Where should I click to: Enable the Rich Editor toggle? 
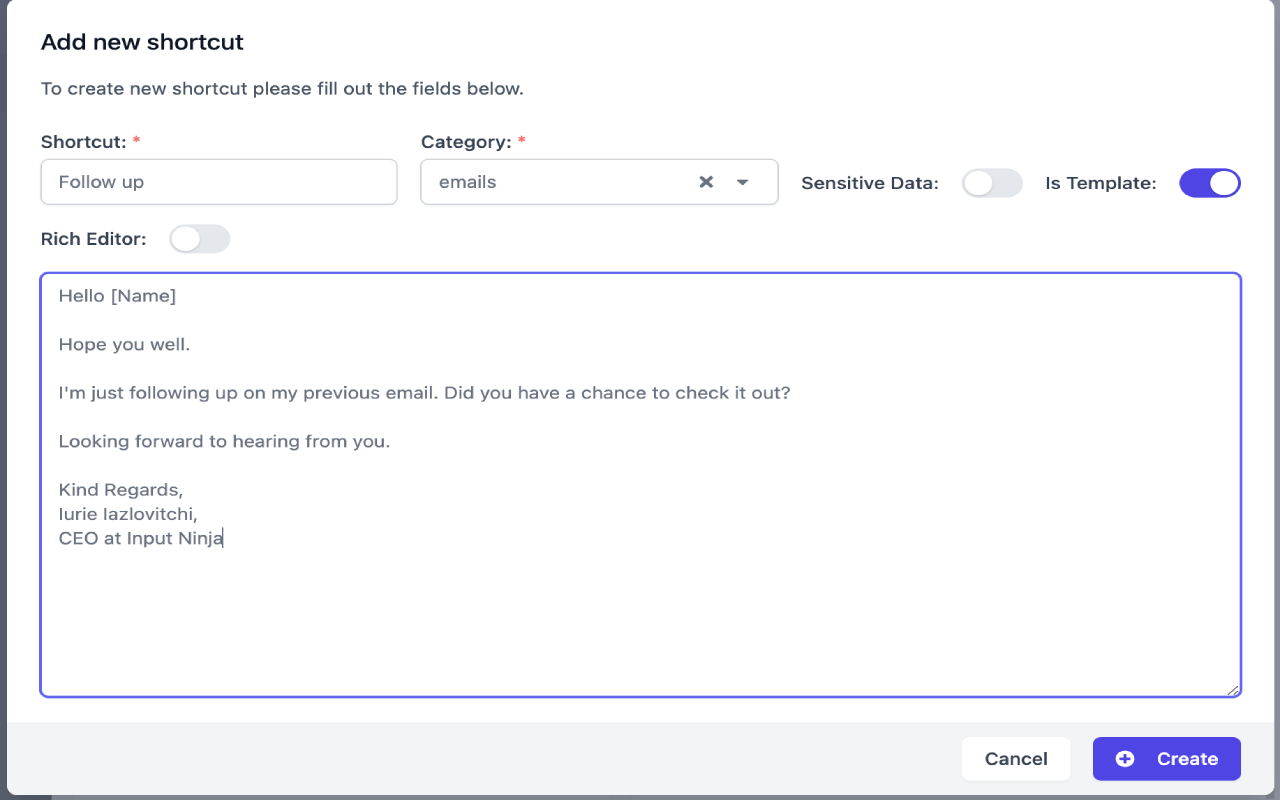click(x=200, y=239)
